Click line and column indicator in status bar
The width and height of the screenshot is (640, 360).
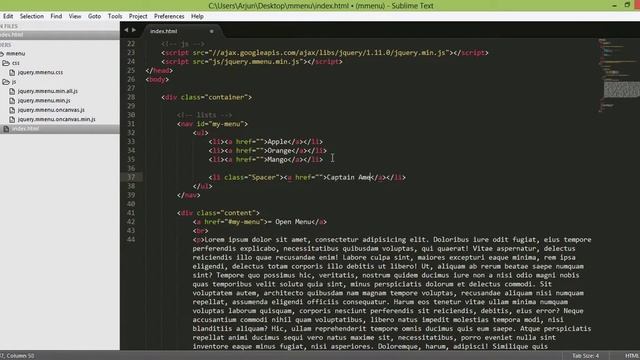[x=17, y=356]
